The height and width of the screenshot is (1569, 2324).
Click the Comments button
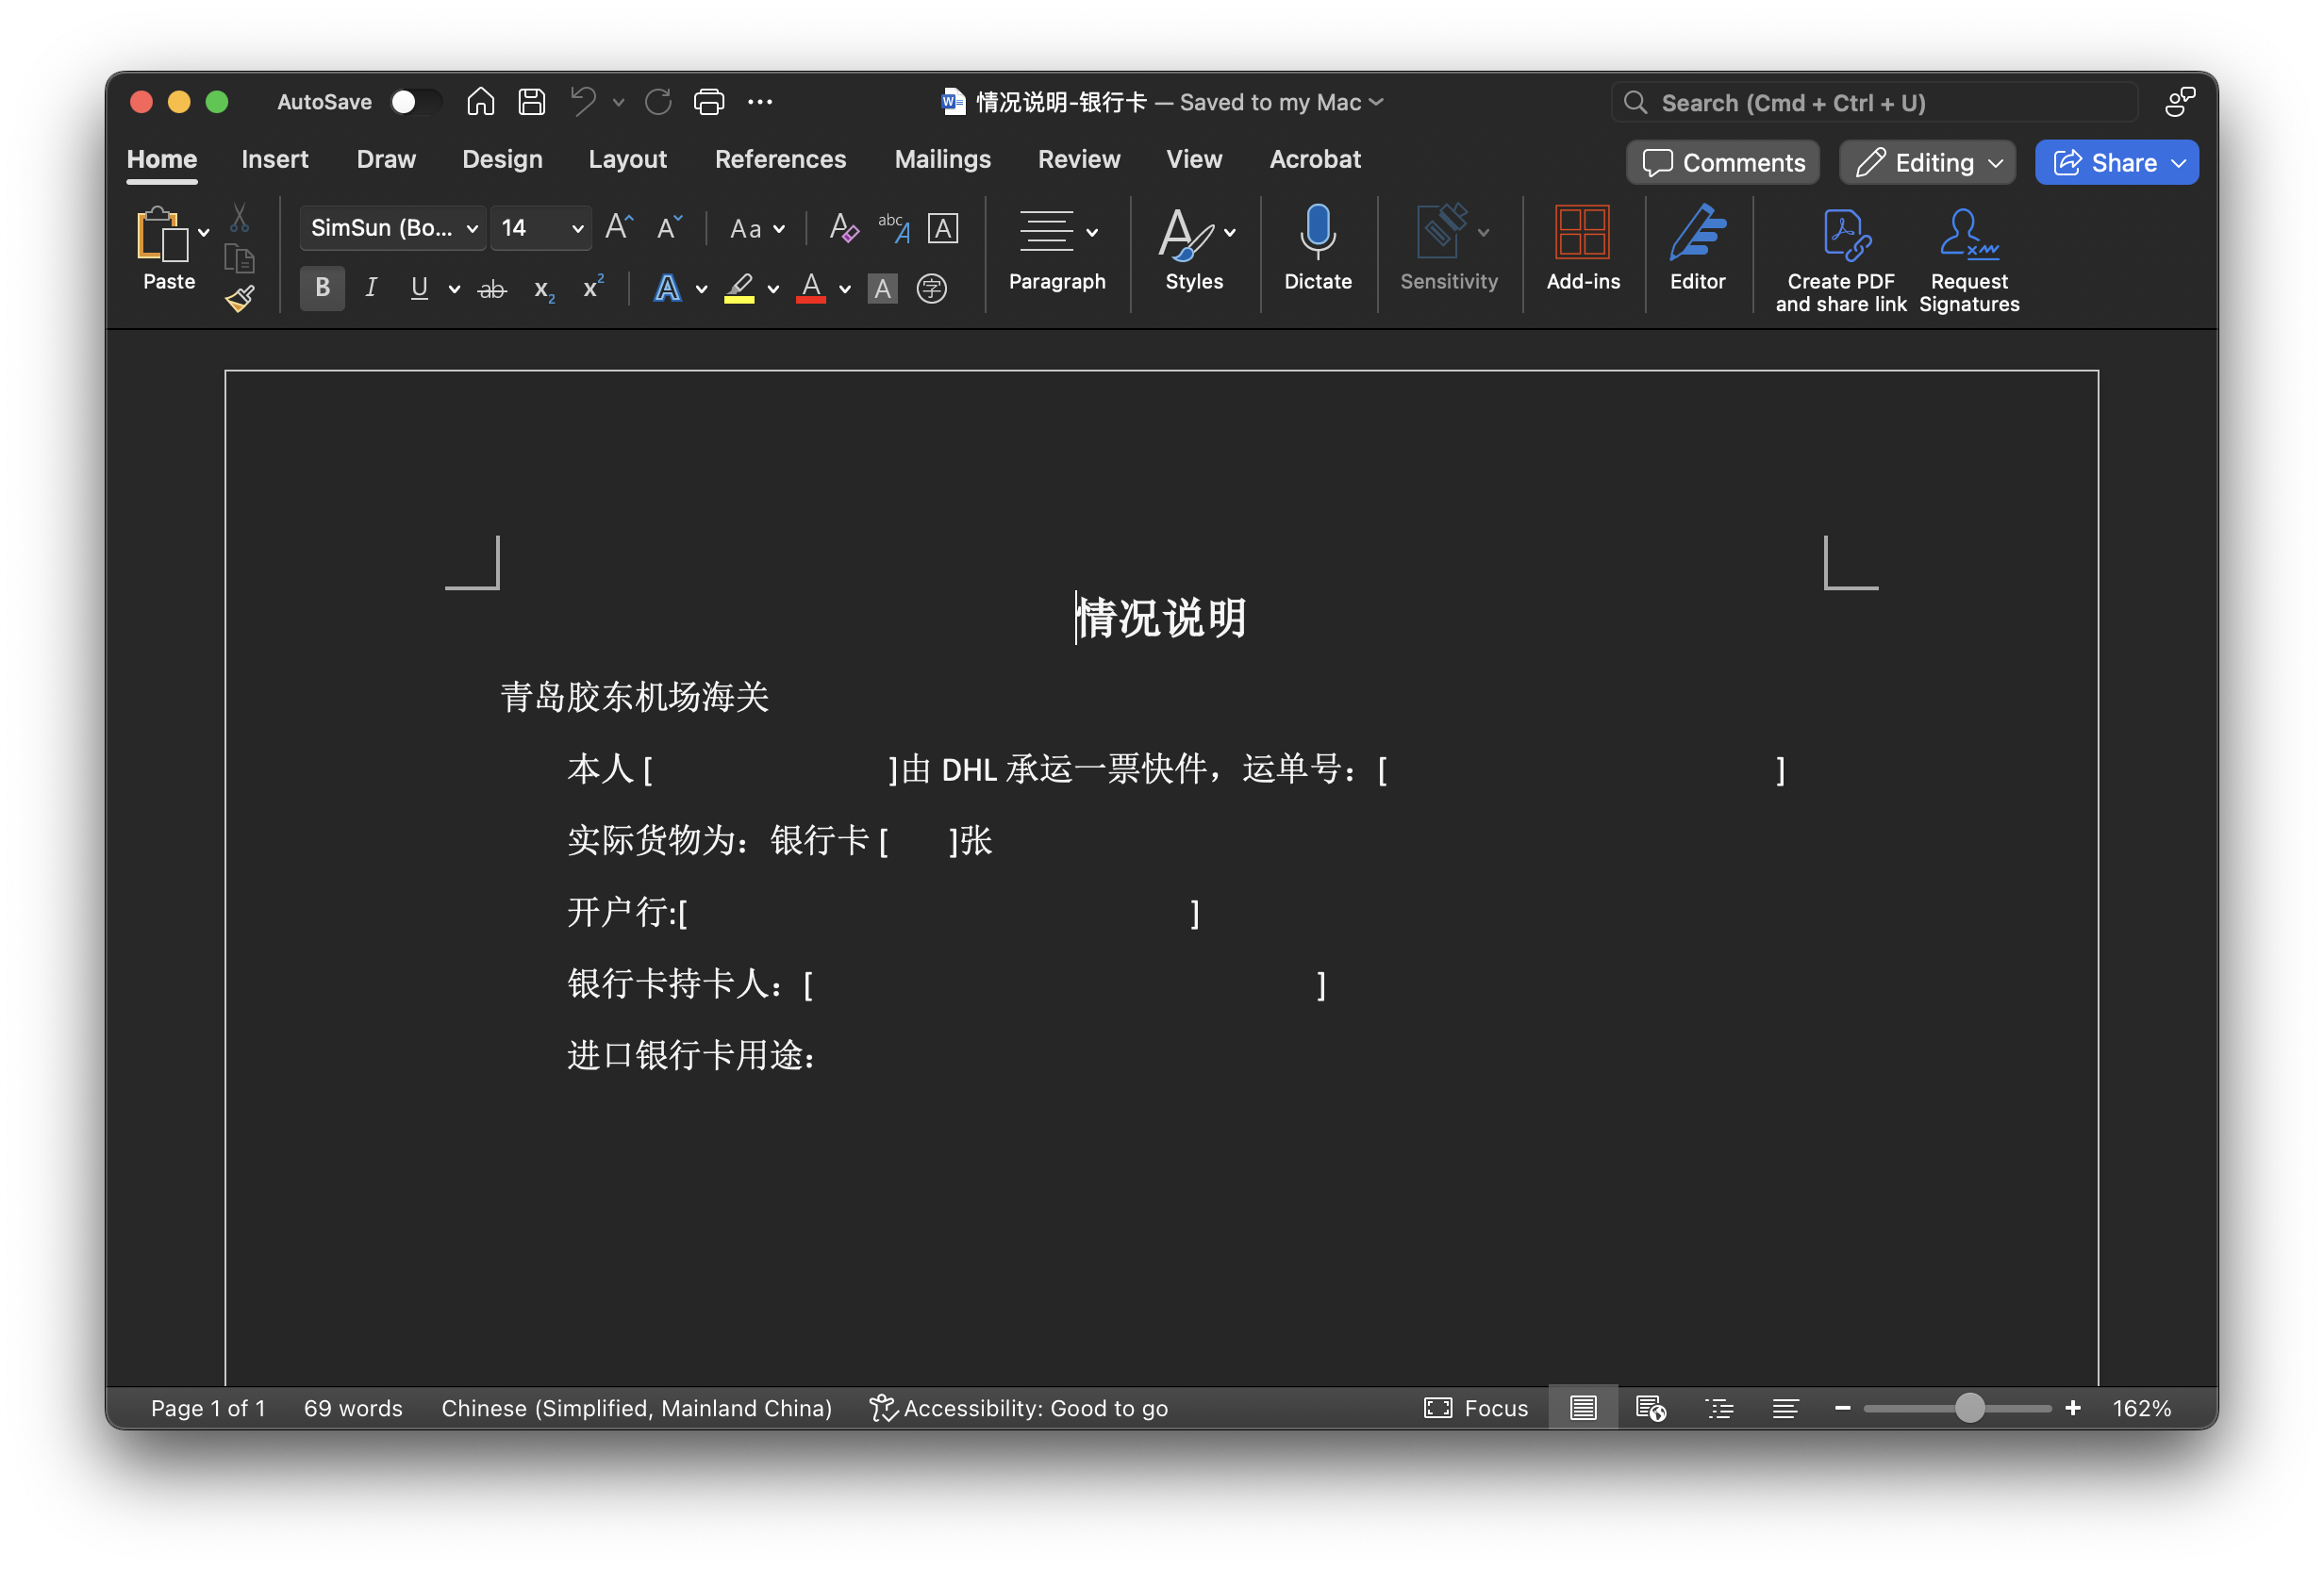tap(1723, 163)
